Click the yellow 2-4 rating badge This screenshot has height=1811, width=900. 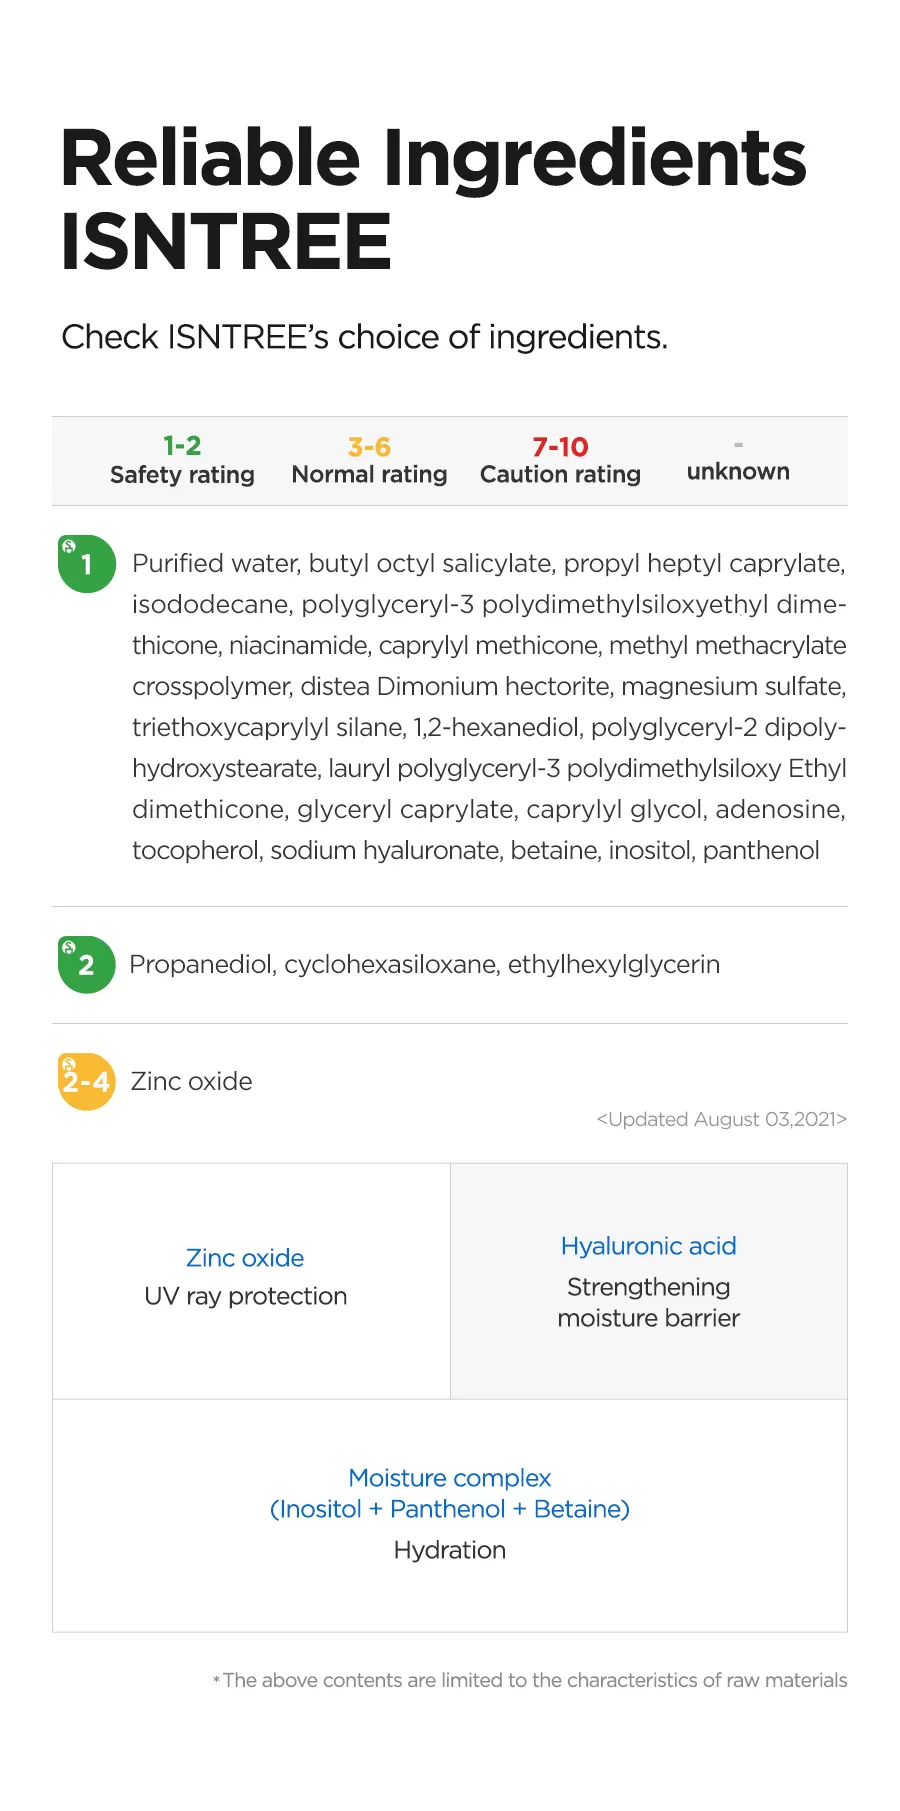tap(87, 1082)
